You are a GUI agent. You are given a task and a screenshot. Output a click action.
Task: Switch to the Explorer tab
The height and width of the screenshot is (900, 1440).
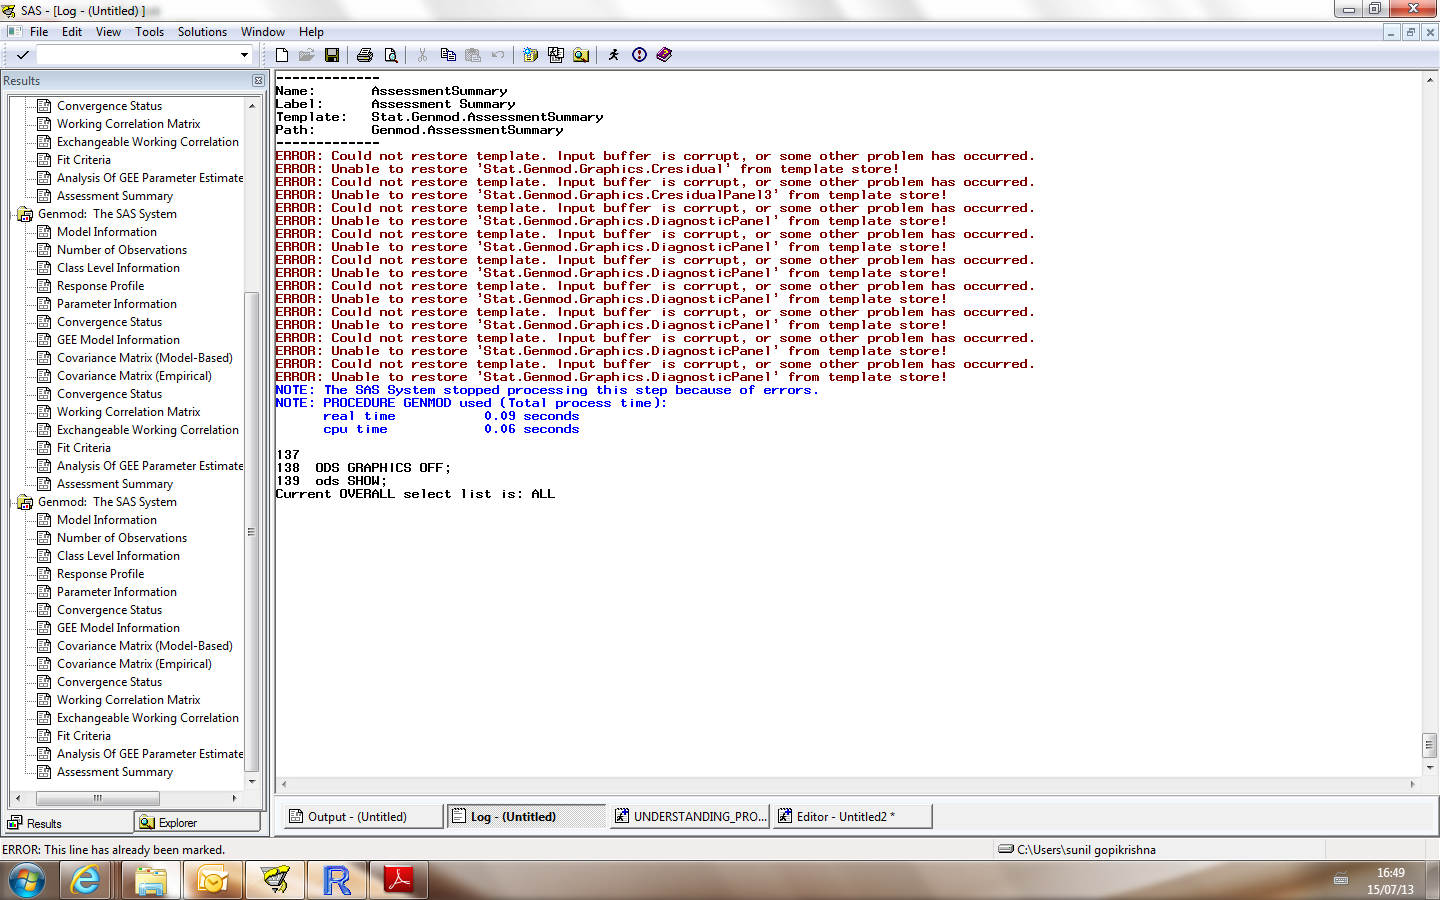click(x=197, y=823)
